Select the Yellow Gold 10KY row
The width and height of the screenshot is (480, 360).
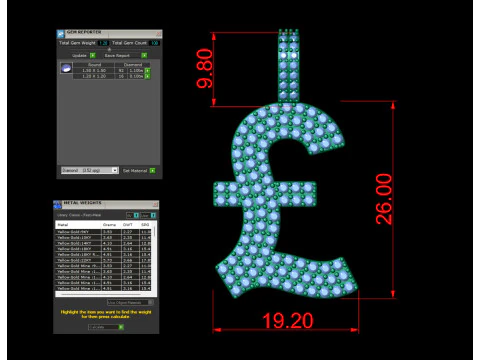pos(103,237)
